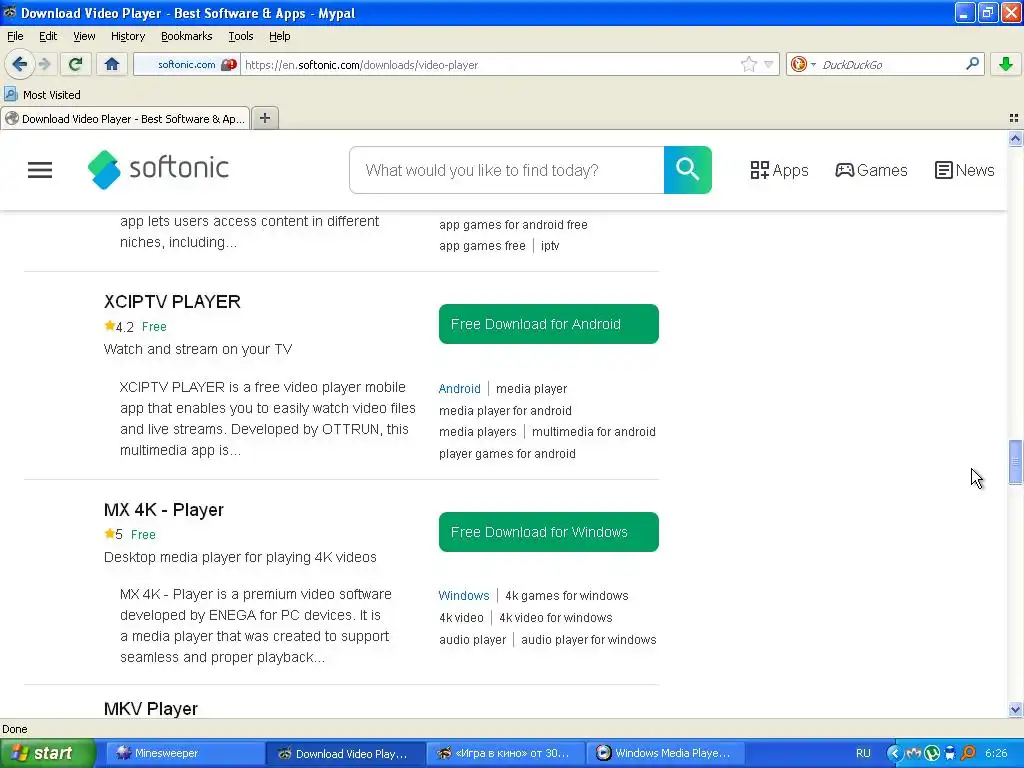The image size is (1024, 768).
Task: Go back with the browser Back arrow
Action: [x=19, y=64]
